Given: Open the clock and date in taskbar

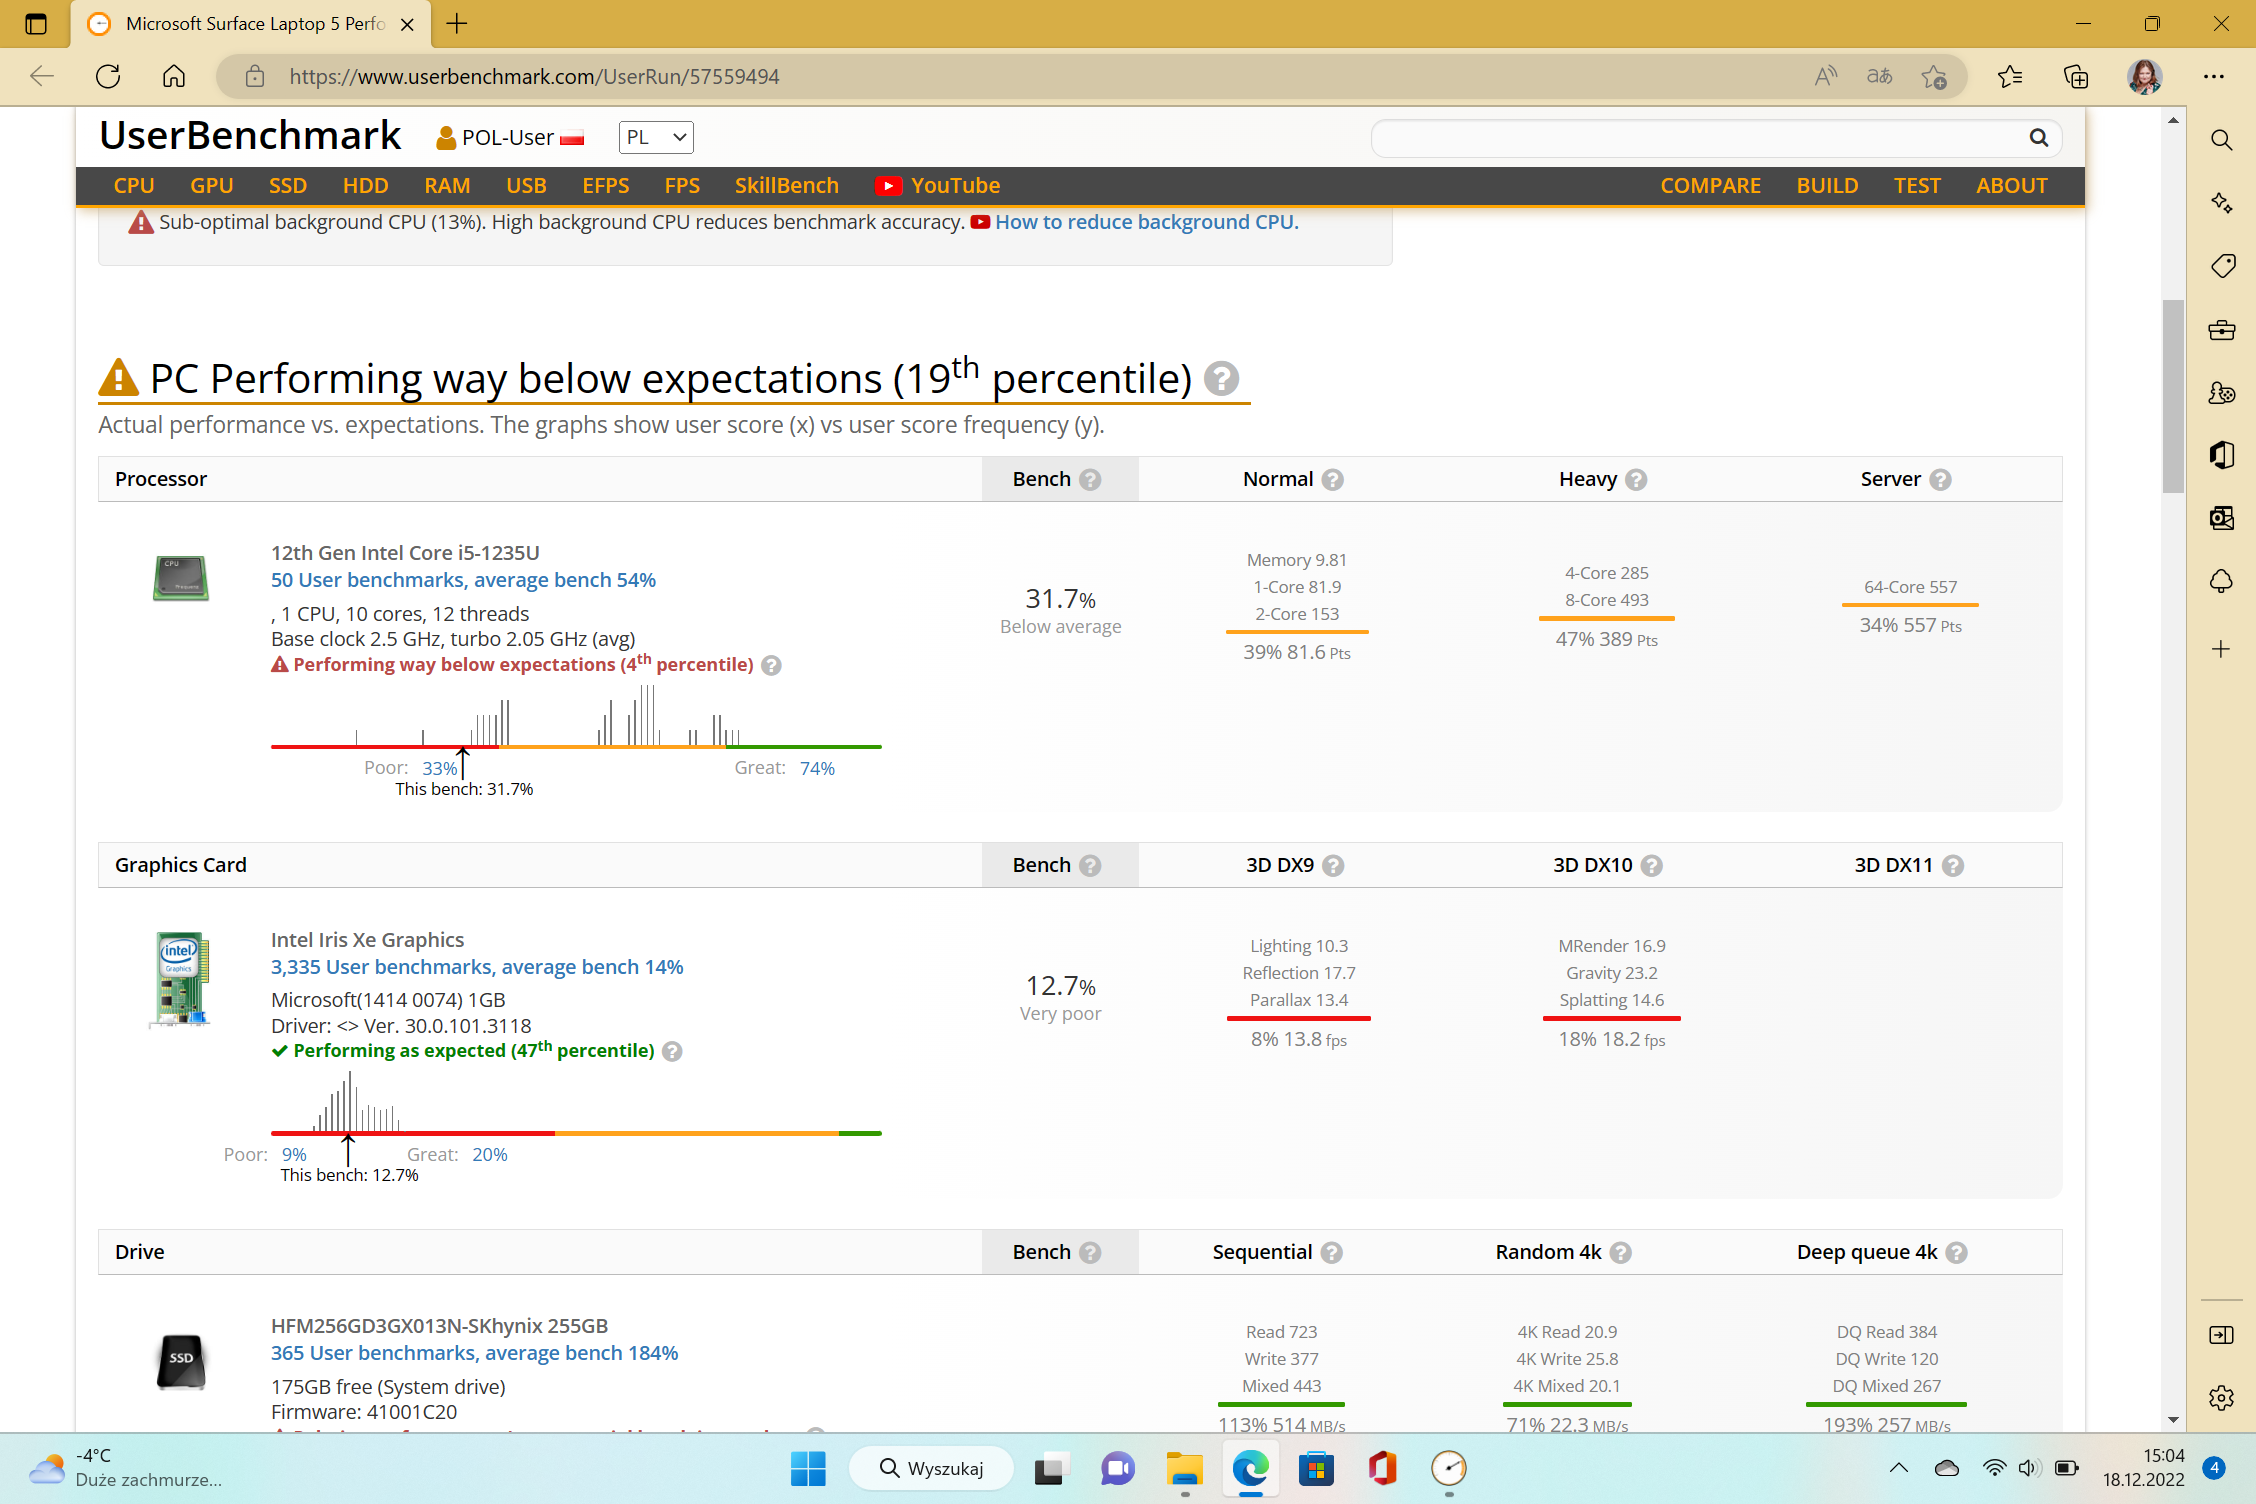Looking at the screenshot, I should pos(2143,1468).
